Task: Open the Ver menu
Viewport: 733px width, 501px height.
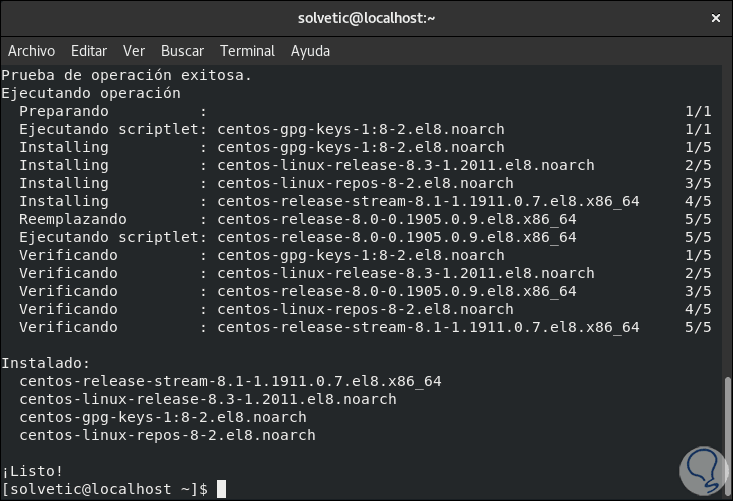Action: 134,51
